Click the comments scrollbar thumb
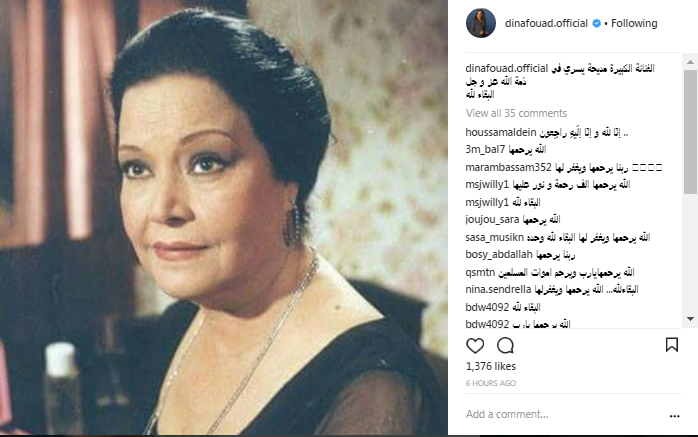Viewport: 698px width, 437px height. point(690,131)
